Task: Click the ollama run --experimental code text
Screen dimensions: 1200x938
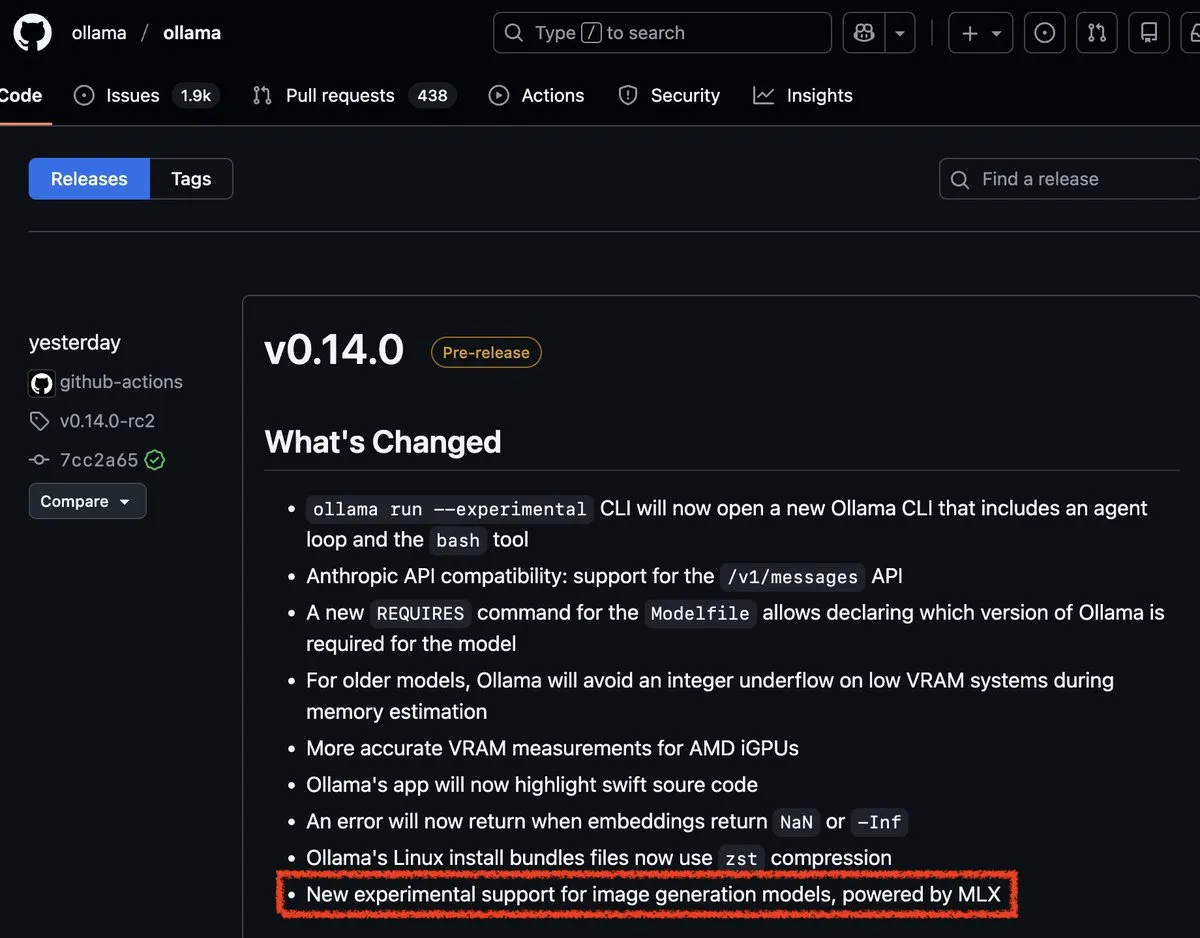Action: pos(450,509)
